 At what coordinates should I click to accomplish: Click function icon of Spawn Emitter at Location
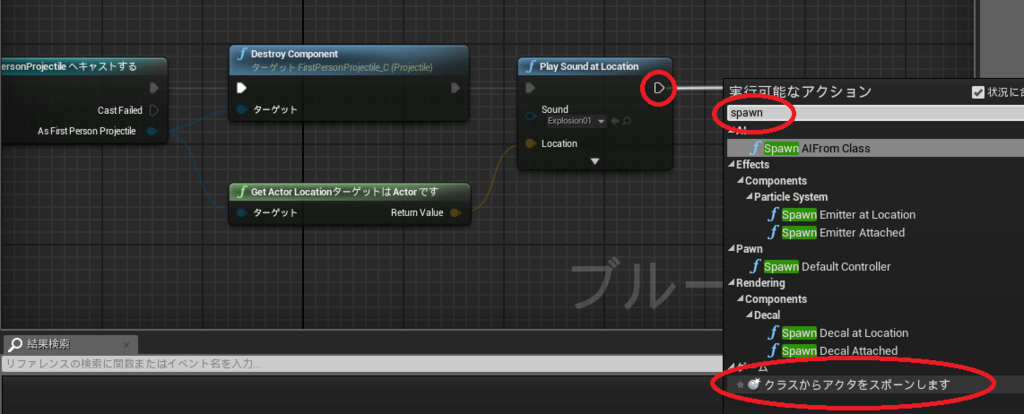tap(775, 215)
